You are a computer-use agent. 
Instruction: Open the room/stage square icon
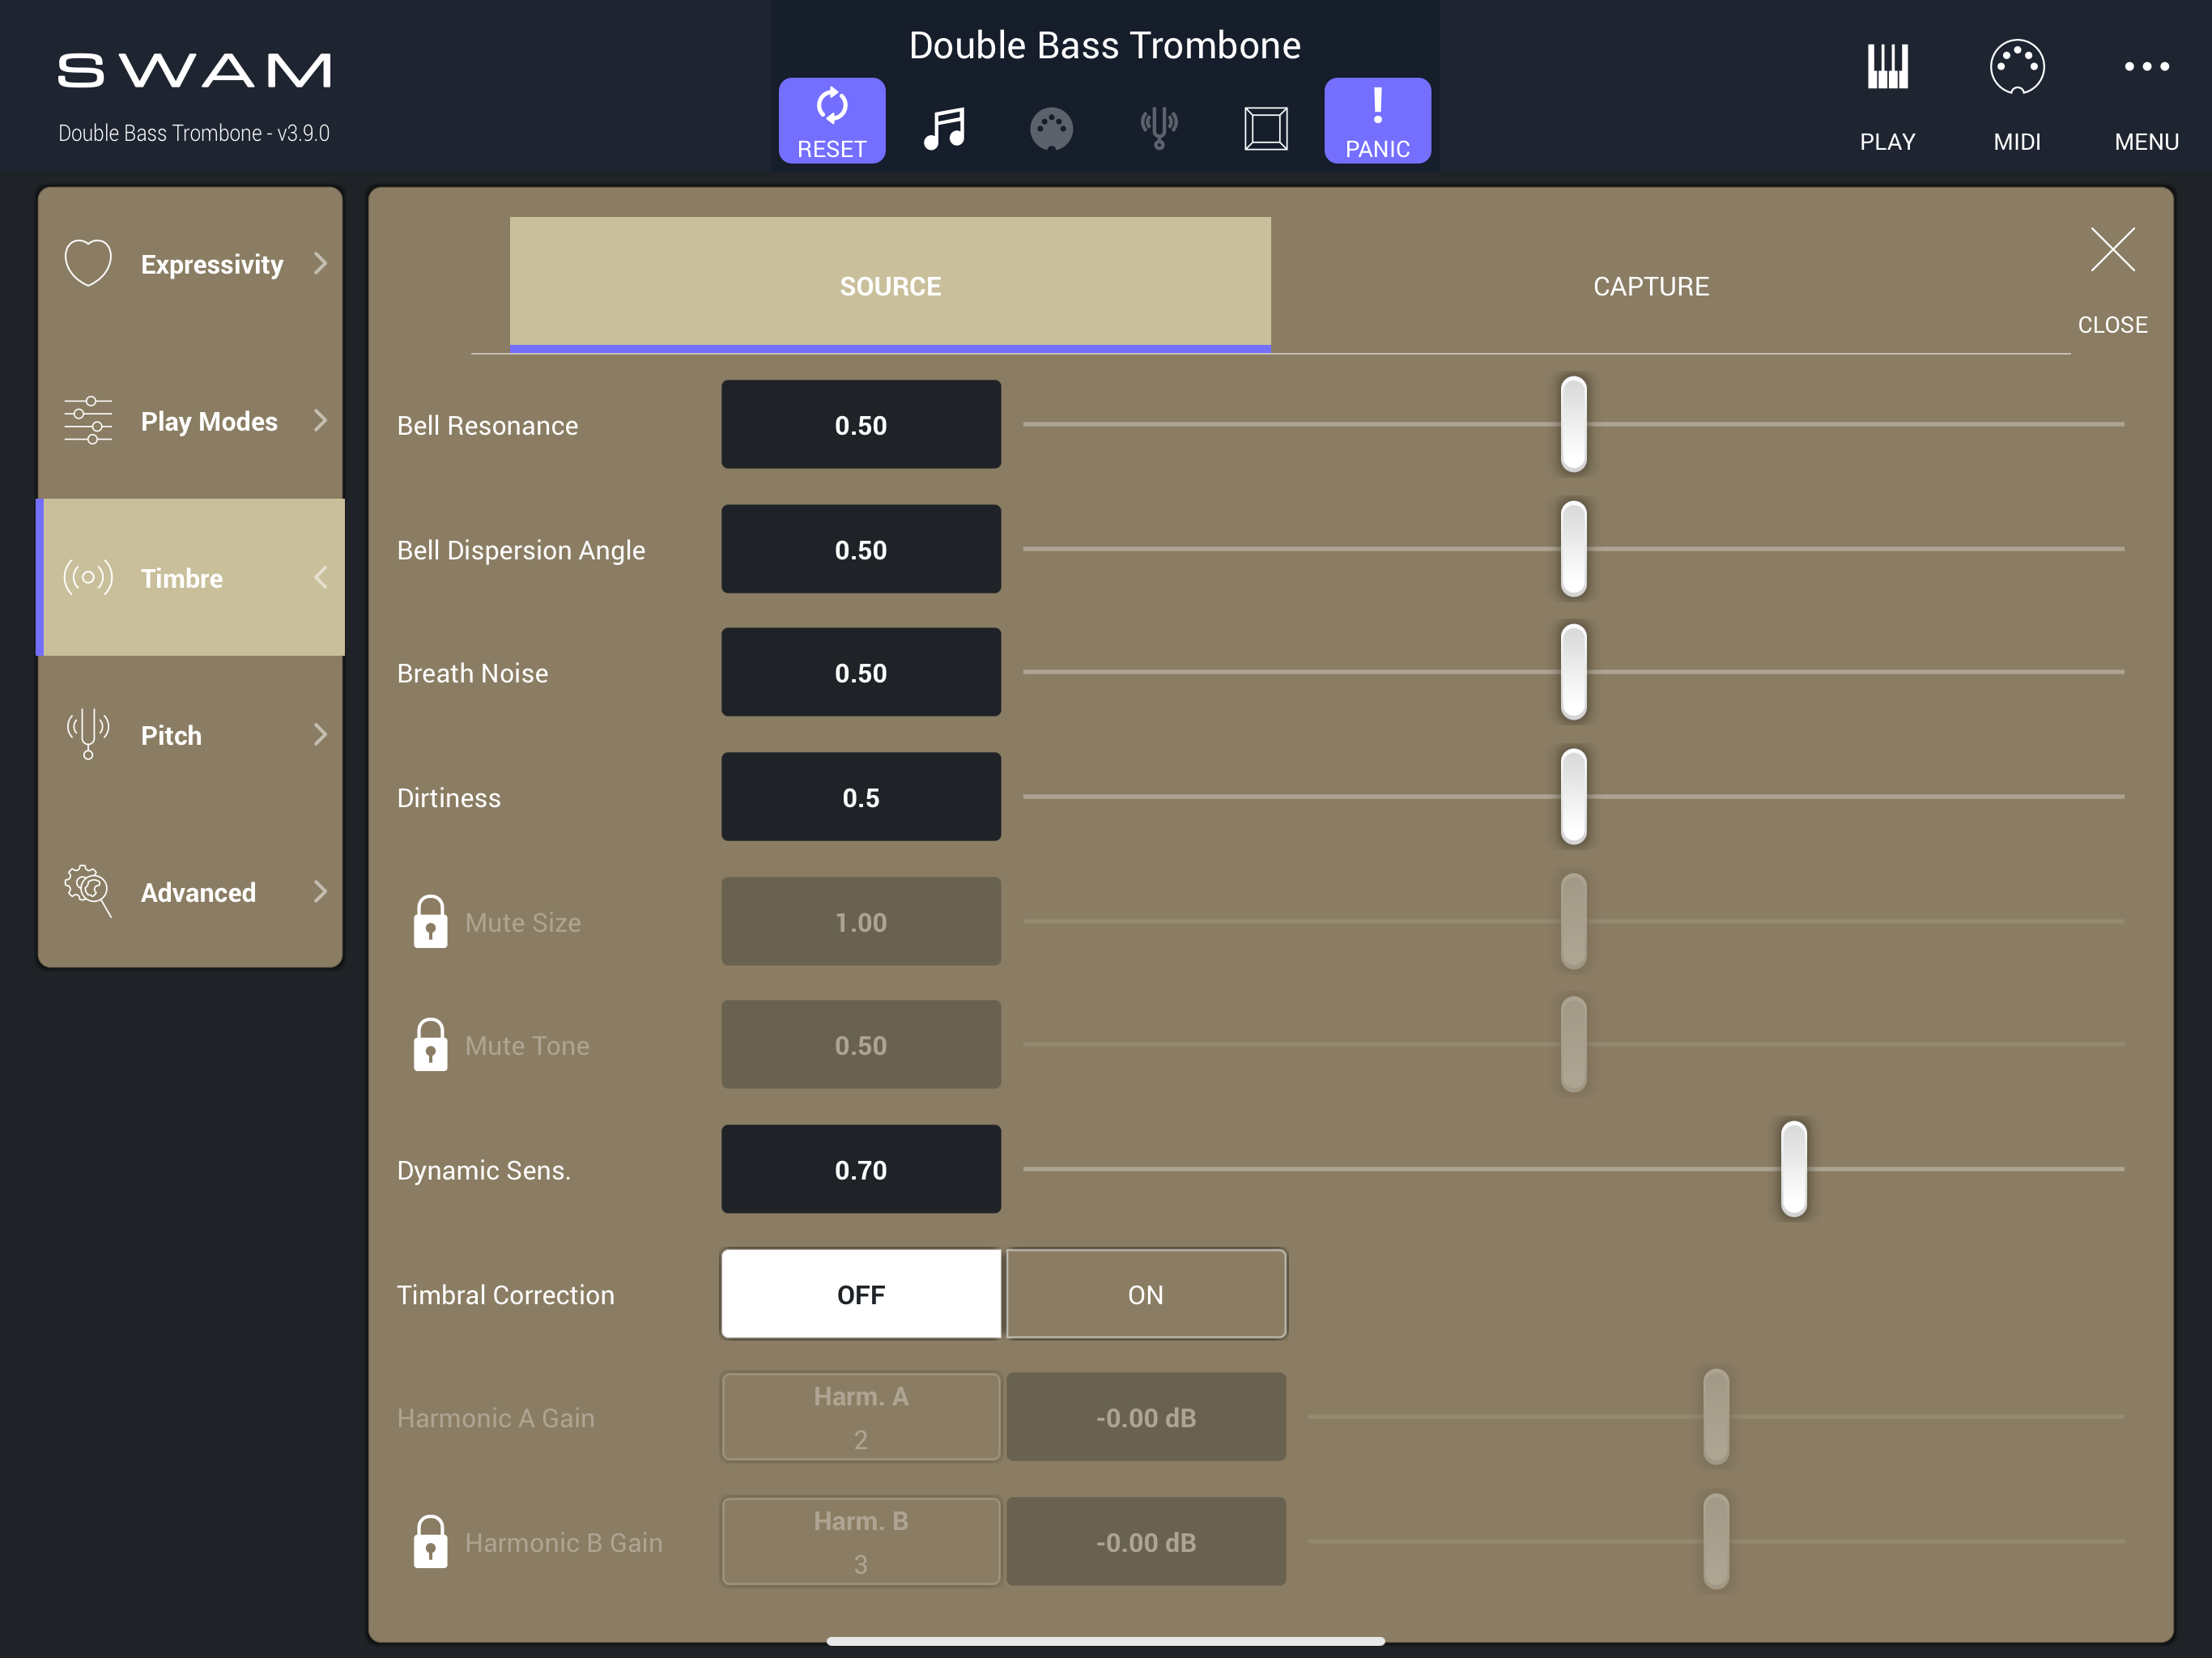1266,128
